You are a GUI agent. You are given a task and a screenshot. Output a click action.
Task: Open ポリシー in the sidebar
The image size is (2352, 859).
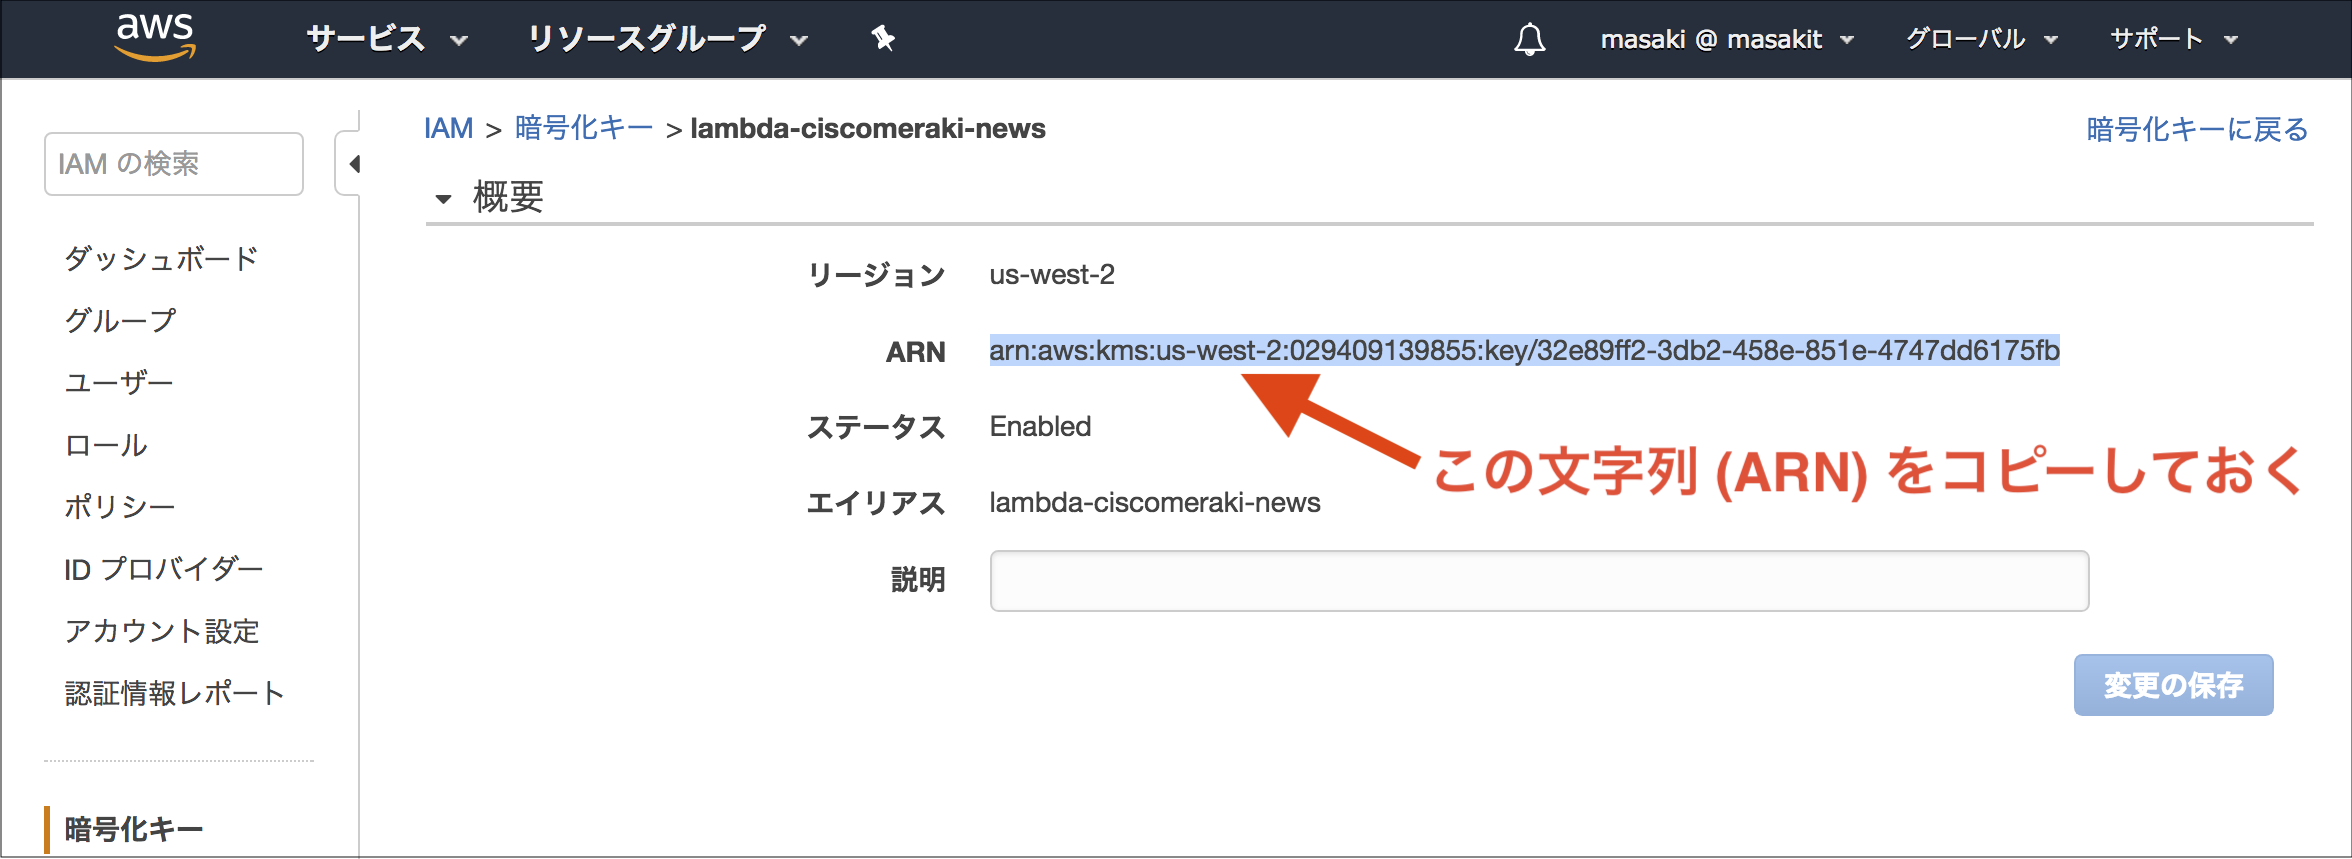pyautogui.click(x=120, y=507)
